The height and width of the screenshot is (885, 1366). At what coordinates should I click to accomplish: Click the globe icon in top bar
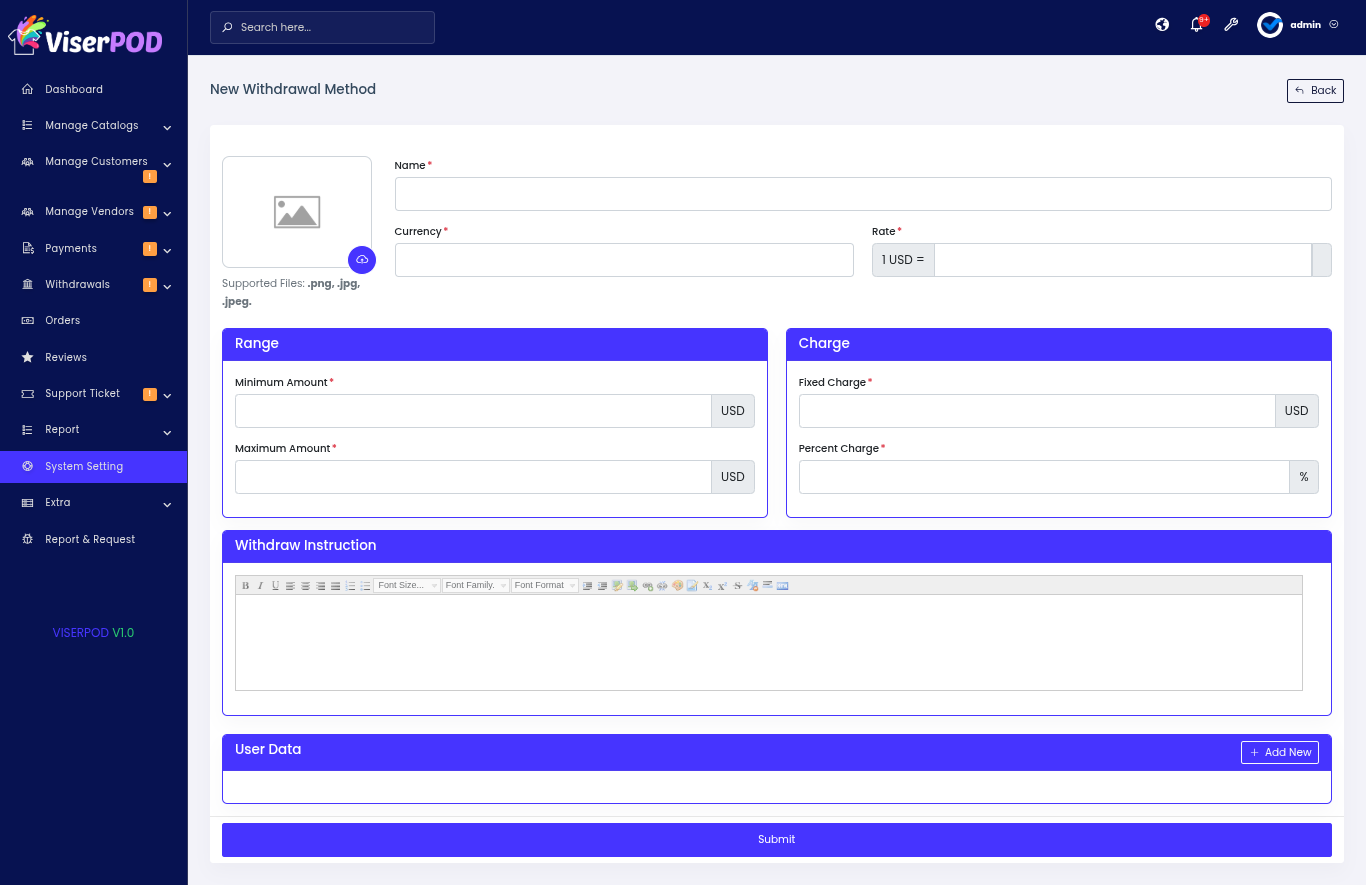coord(1162,25)
